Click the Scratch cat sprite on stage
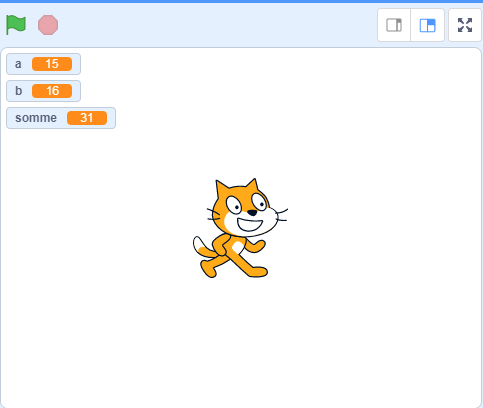The image size is (483, 408). [x=240, y=228]
